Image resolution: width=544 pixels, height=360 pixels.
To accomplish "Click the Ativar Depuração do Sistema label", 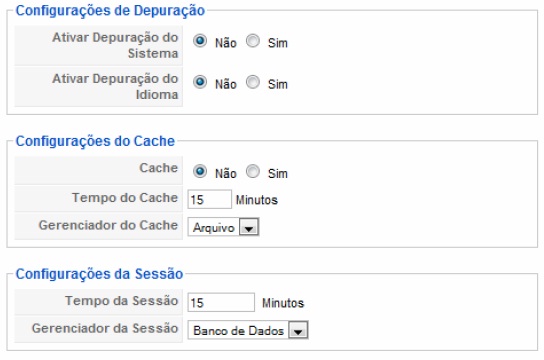I will (115, 45).
